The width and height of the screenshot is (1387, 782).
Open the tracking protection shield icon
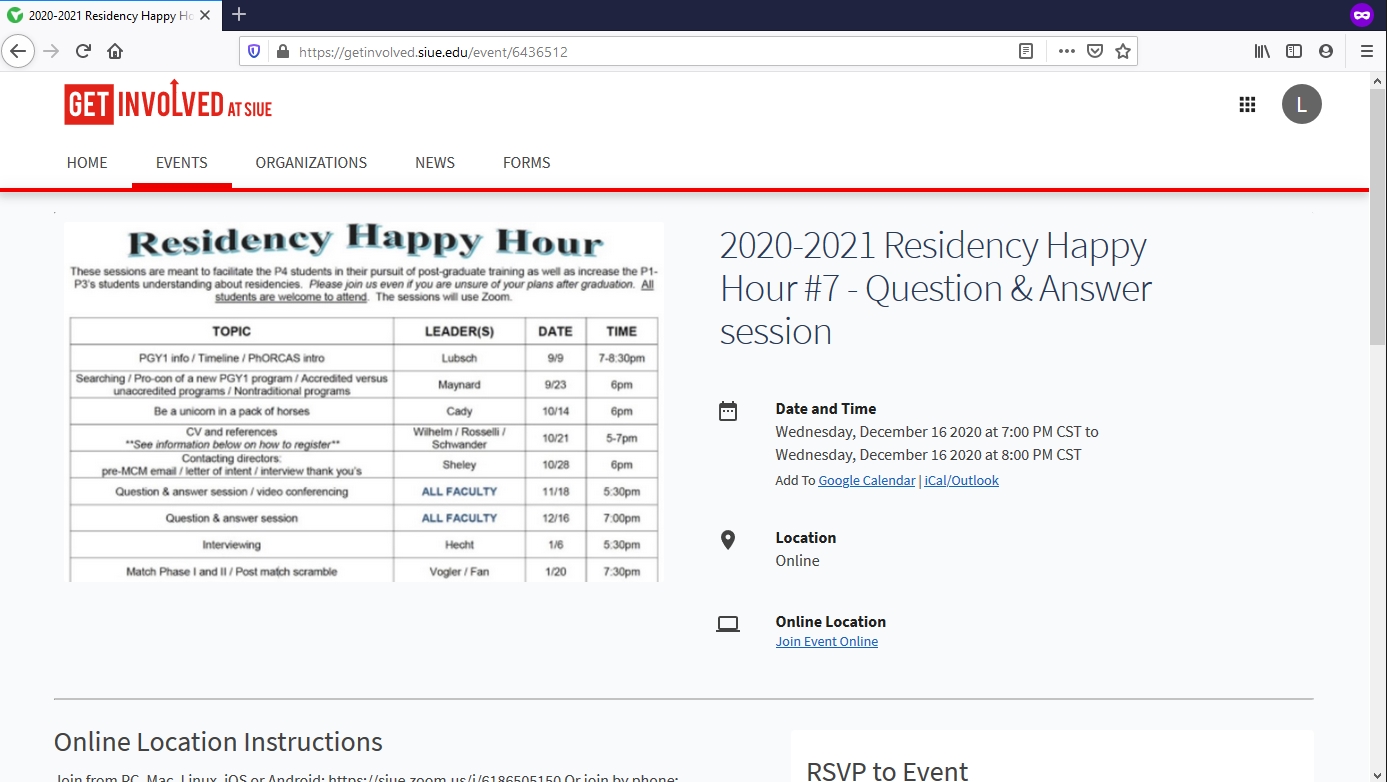click(254, 51)
